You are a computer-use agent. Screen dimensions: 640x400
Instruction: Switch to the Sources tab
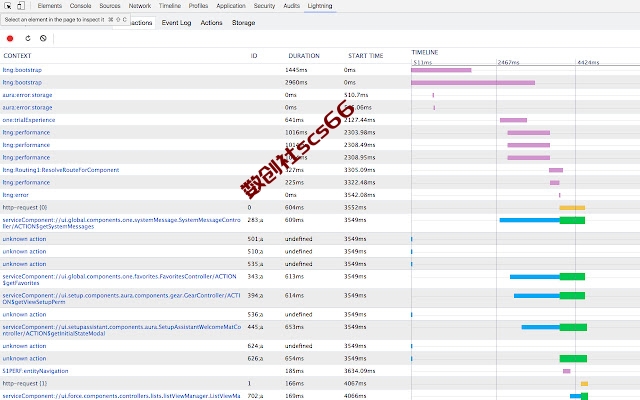click(110, 6)
